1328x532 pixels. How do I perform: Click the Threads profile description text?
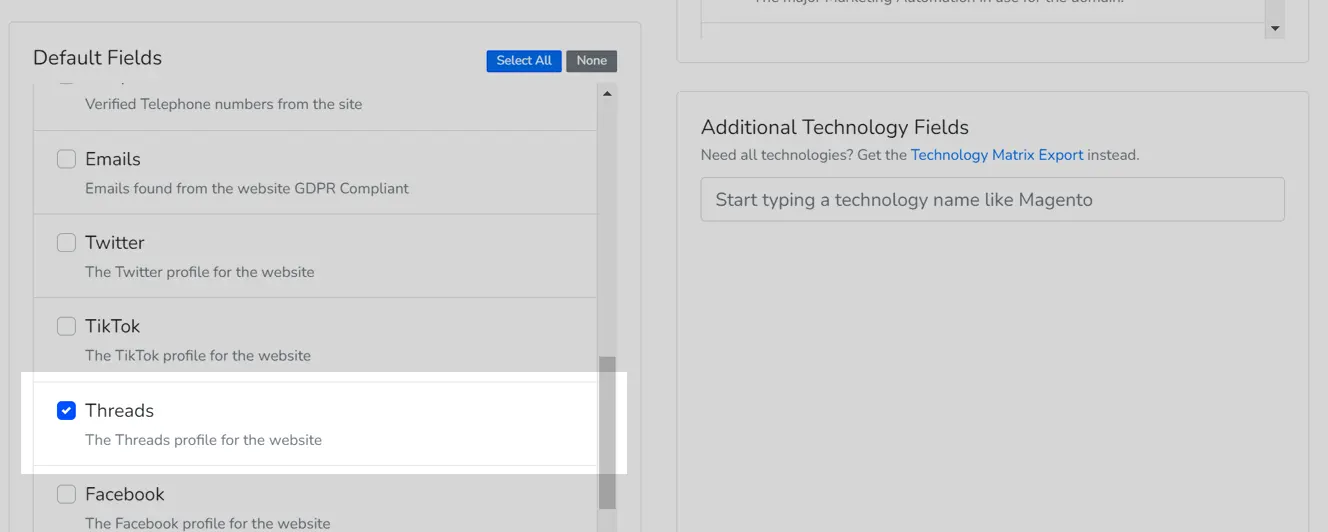click(203, 440)
